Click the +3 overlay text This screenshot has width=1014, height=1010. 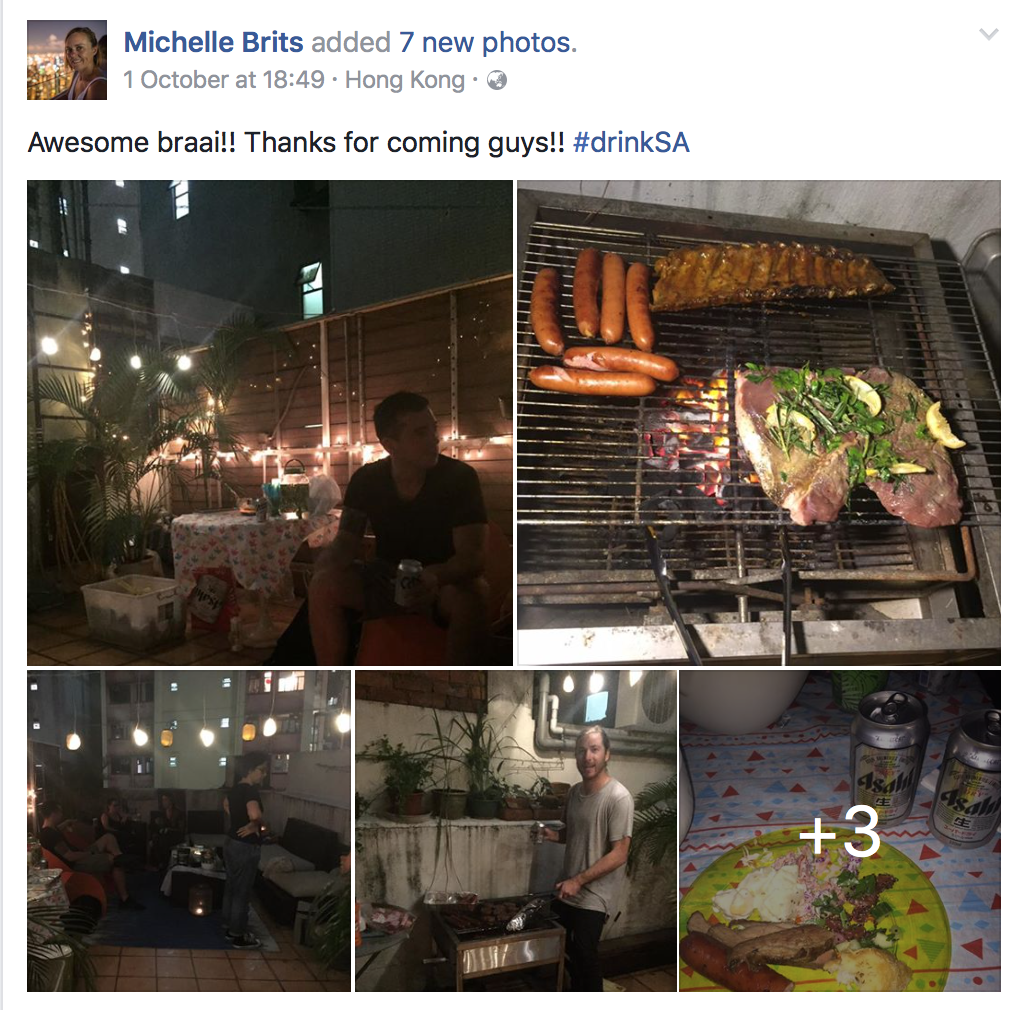[x=839, y=833]
